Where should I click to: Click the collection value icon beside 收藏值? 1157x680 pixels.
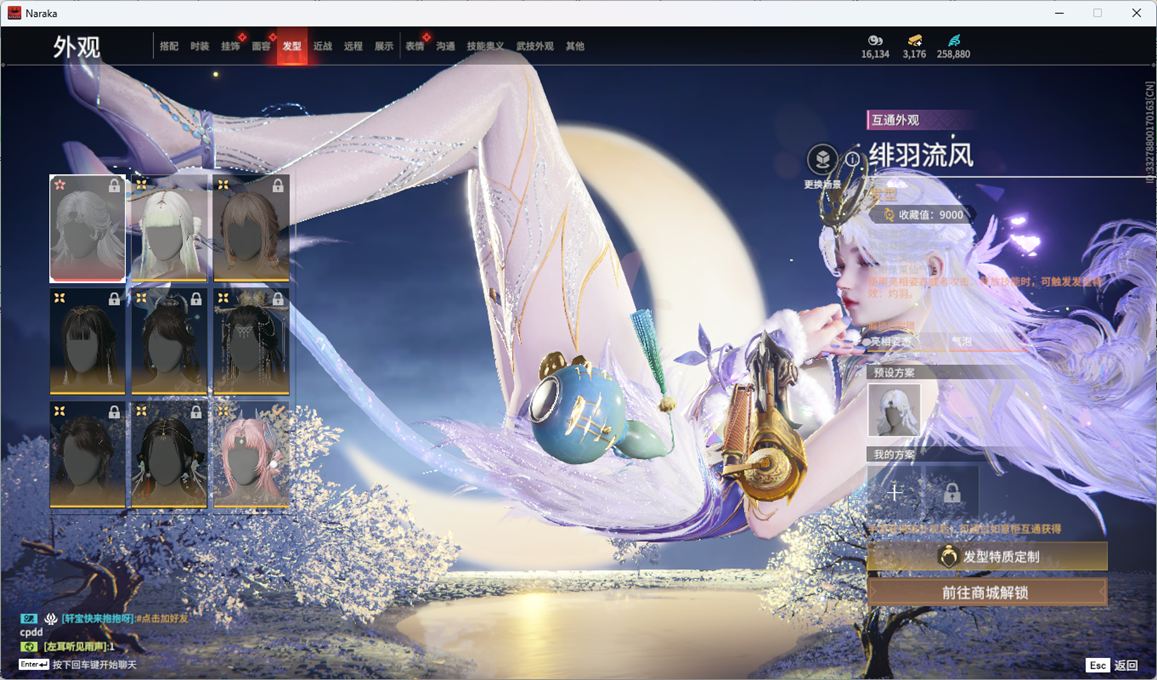coord(888,215)
